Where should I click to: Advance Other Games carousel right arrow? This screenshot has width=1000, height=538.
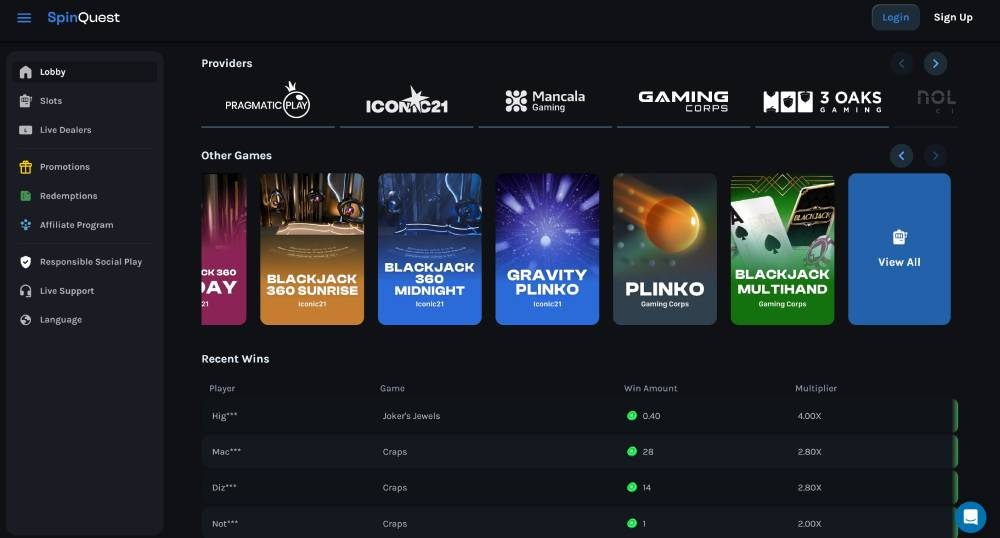pos(936,156)
